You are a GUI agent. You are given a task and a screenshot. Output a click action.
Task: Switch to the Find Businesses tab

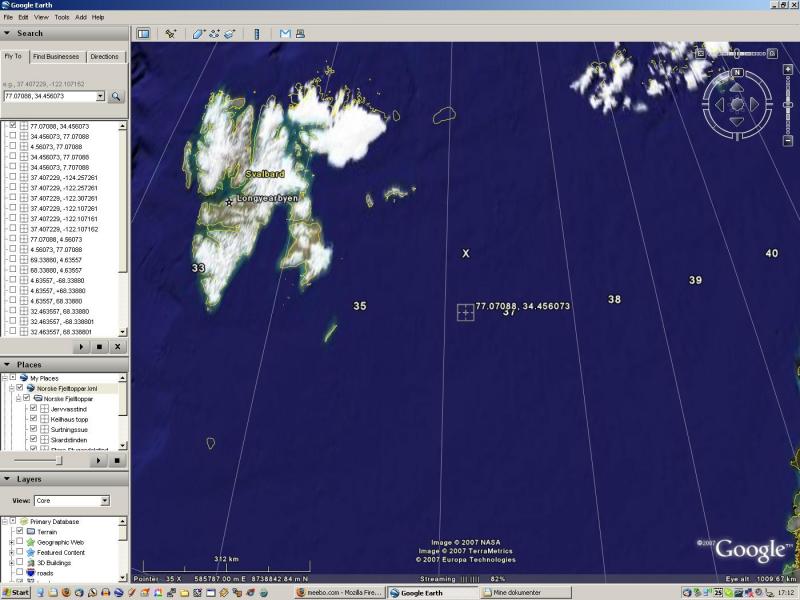click(x=57, y=57)
